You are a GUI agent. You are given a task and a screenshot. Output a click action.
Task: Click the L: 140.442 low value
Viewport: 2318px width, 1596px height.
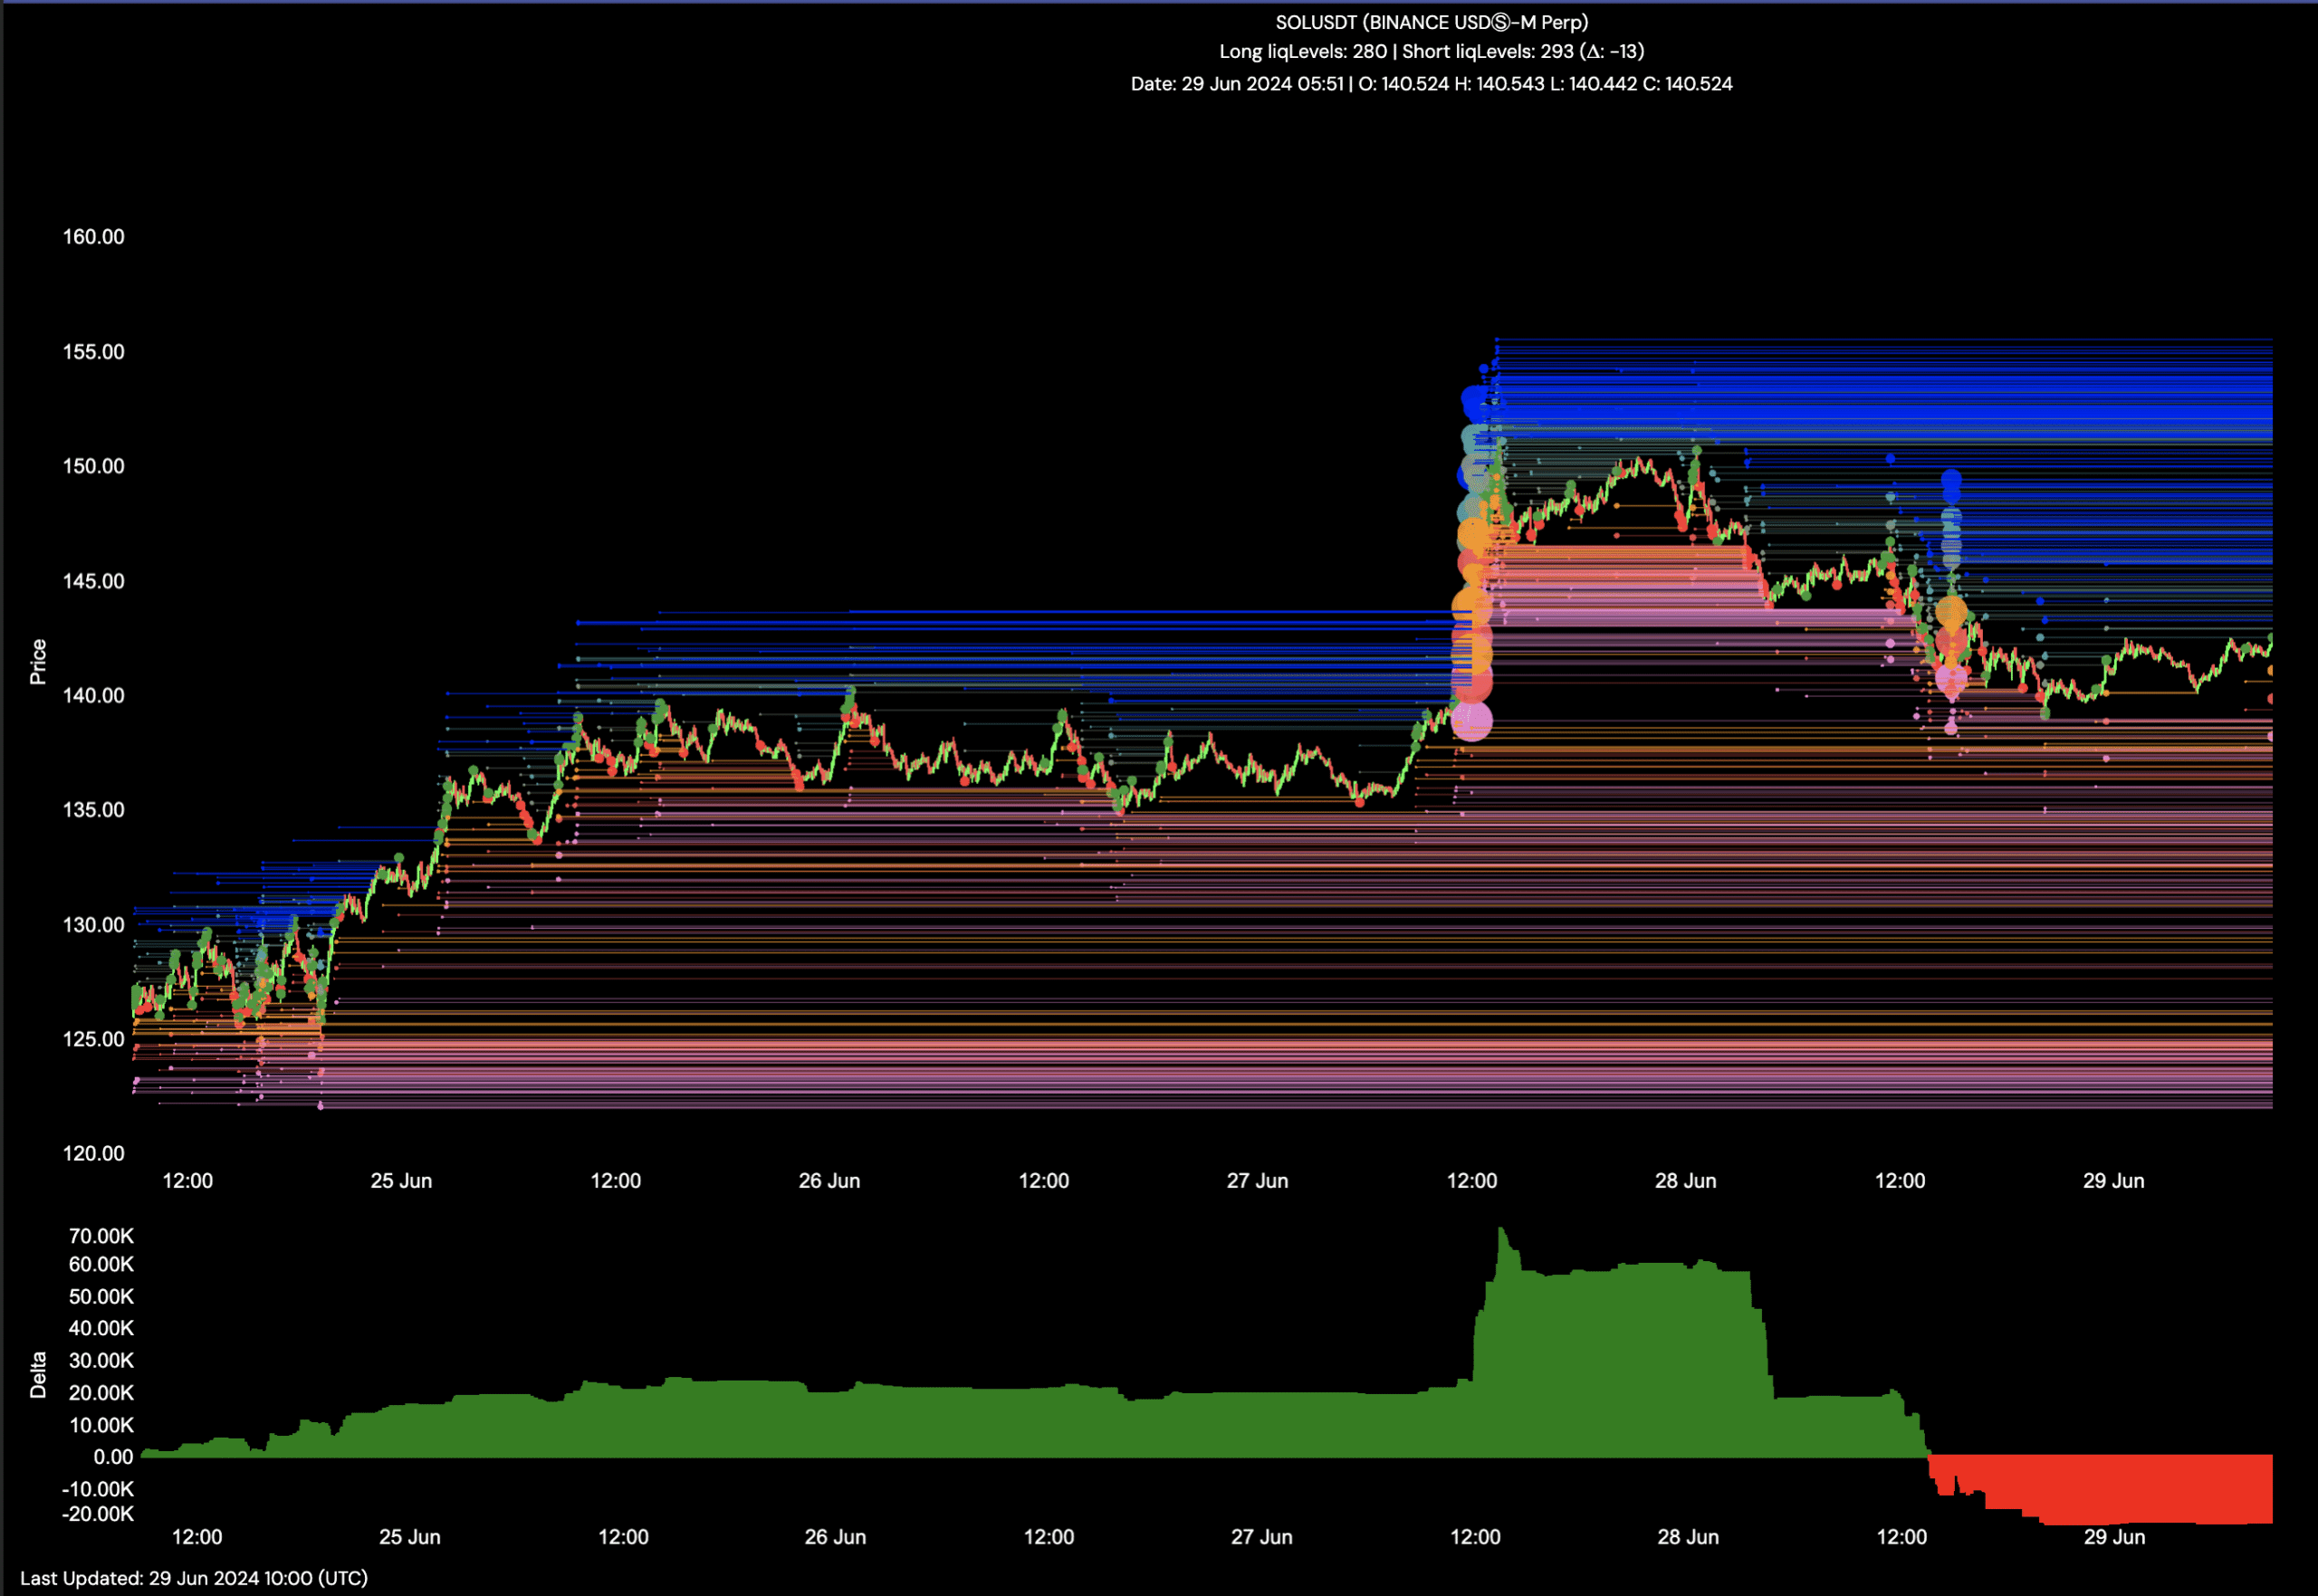coord(1593,84)
